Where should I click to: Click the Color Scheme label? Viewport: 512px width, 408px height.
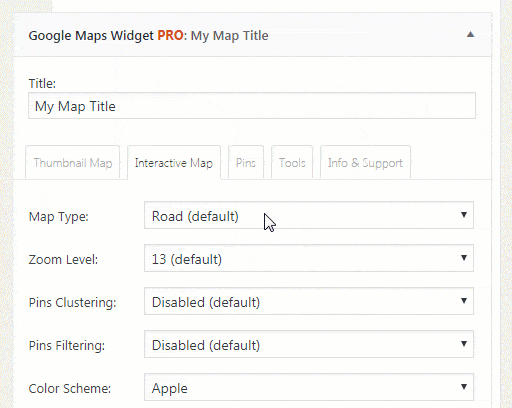70,389
